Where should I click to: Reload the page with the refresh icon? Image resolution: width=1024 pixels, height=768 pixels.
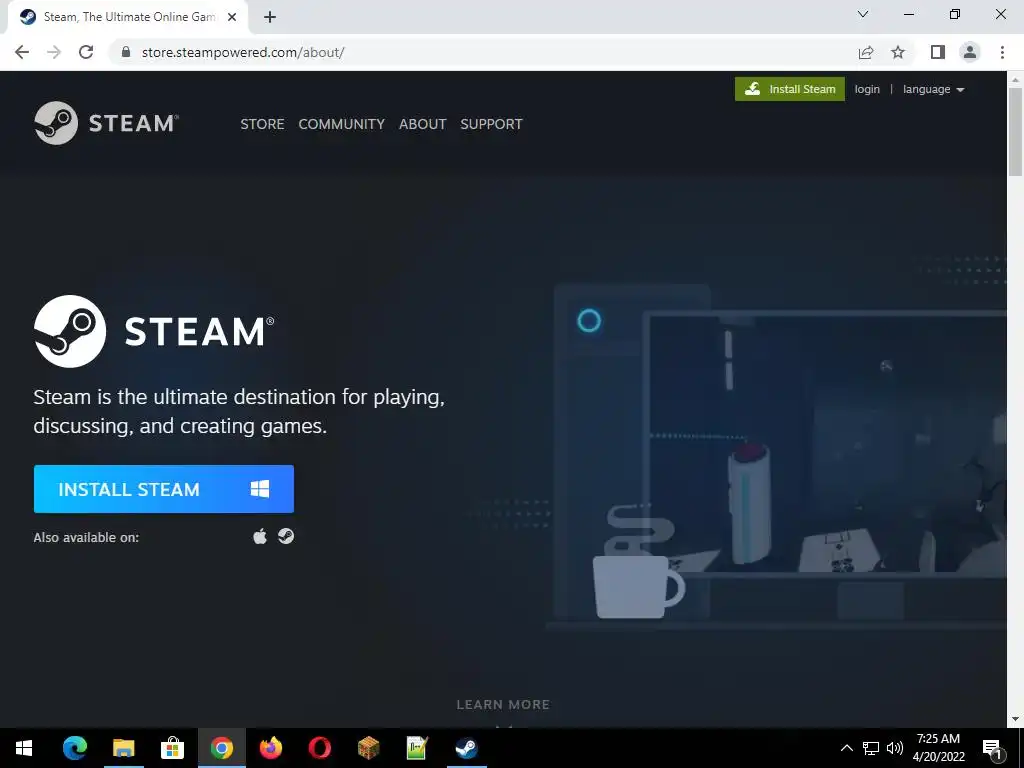coord(86,52)
